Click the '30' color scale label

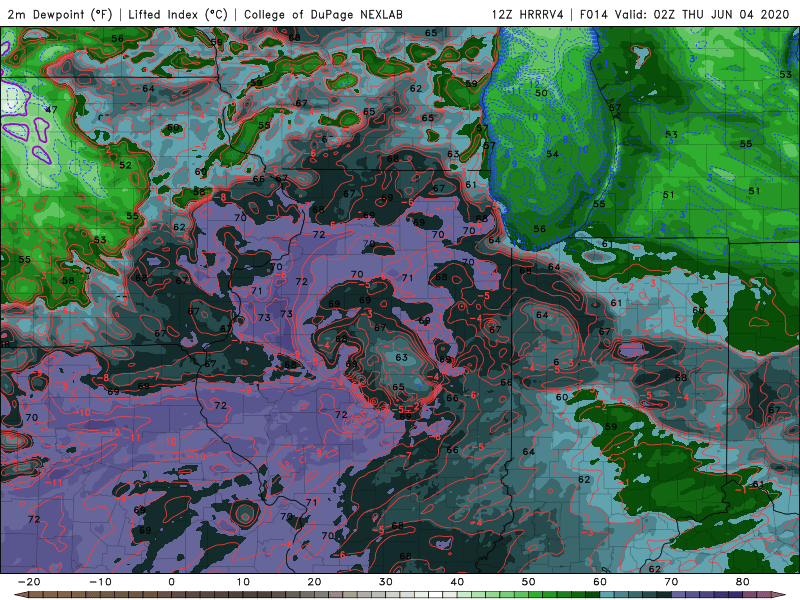pos(386,582)
